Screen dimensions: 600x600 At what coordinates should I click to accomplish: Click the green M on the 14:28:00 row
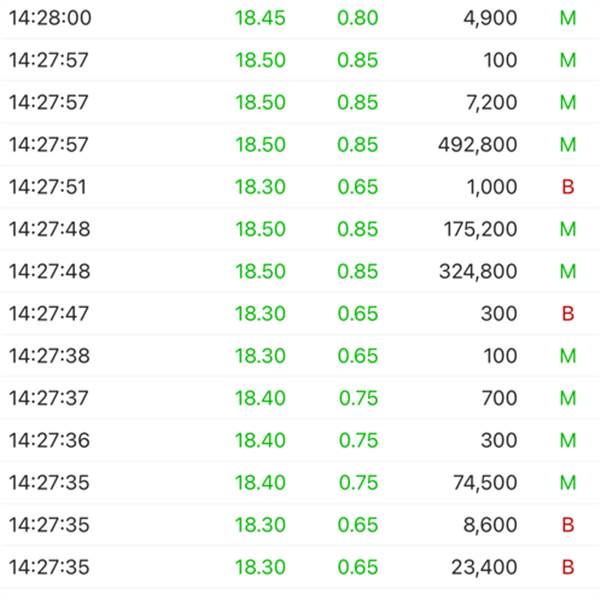[x=568, y=18]
